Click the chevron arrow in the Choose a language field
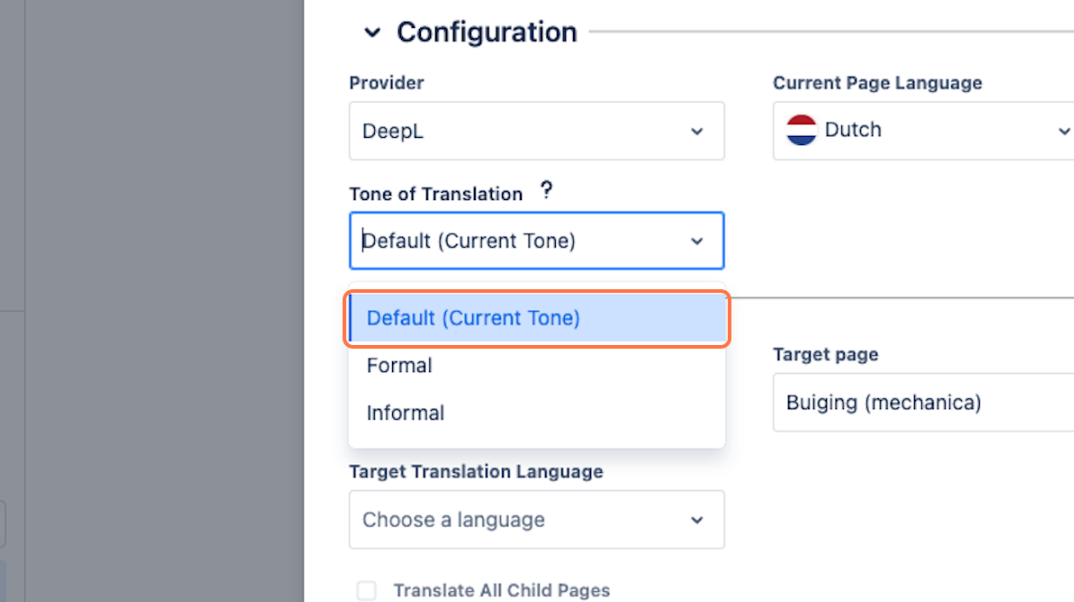The height and width of the screenshot is (602, 1074). pos(697,520)
